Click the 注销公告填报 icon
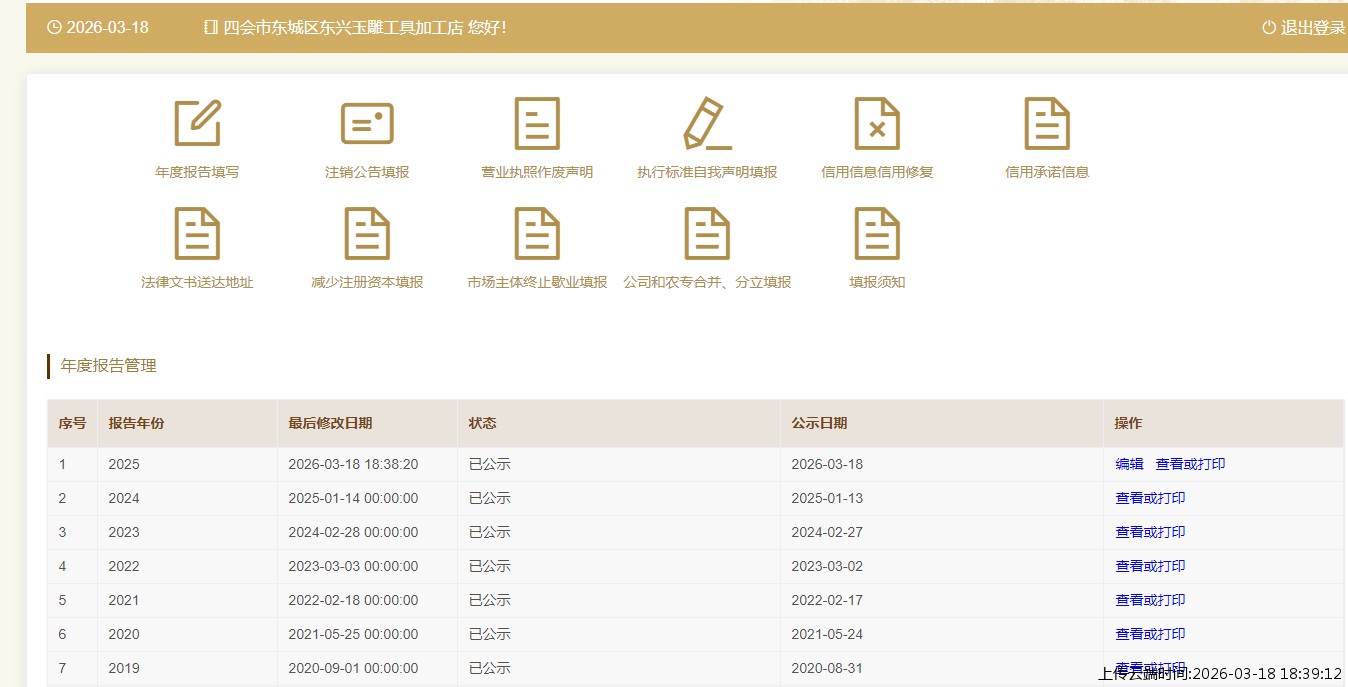The width and height of the screenshot is (1348, 687). coord(367,124)
